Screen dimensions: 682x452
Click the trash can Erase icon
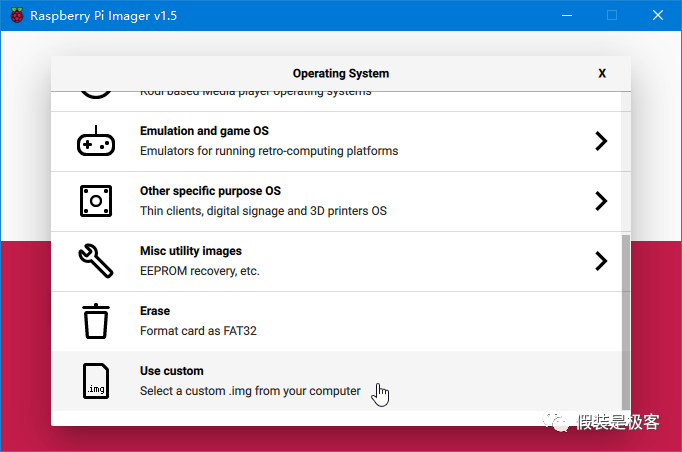pyautogui.click(x=96, y=321)
